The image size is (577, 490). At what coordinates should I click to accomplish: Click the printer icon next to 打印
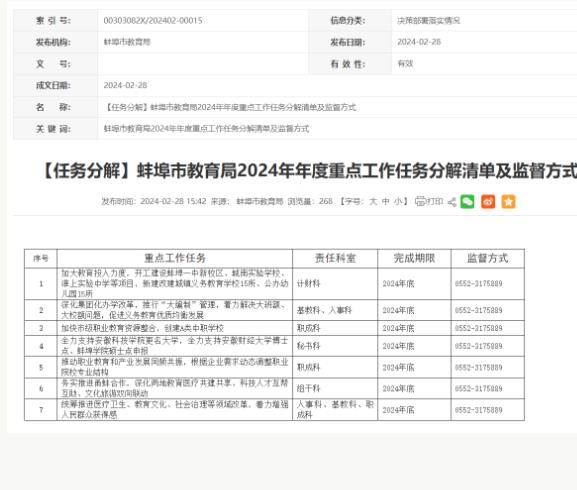point(420,201)
